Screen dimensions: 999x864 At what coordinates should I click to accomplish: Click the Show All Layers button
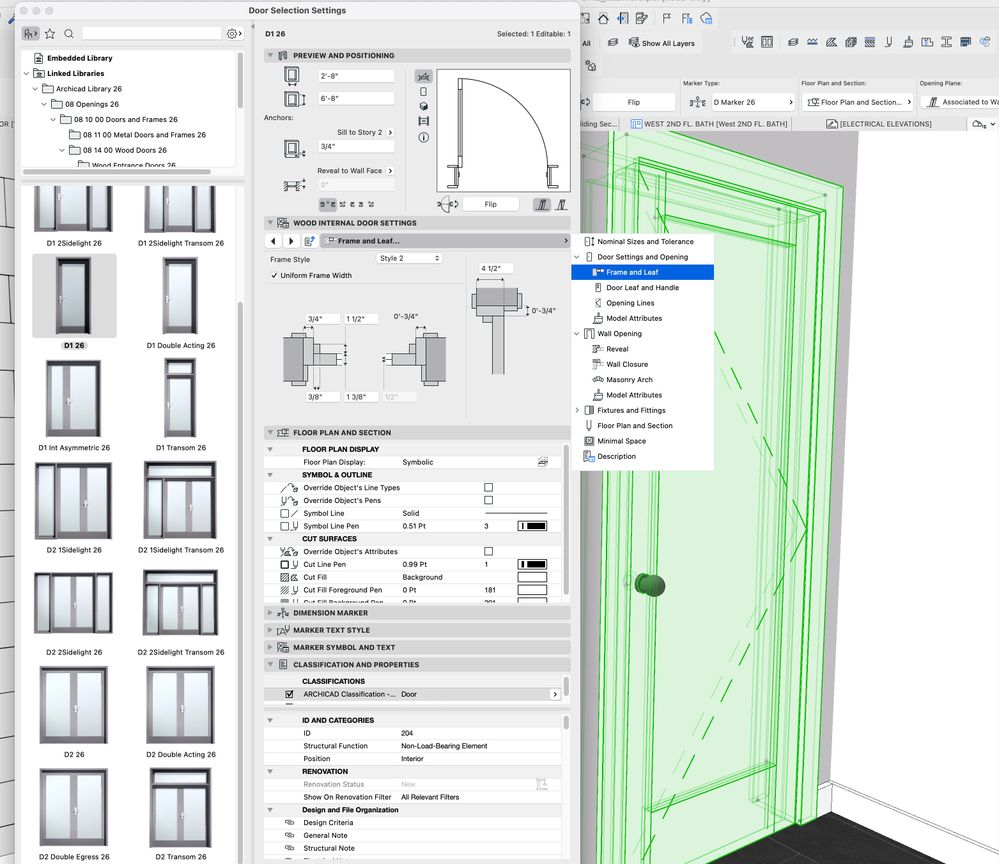pos(661,43)
